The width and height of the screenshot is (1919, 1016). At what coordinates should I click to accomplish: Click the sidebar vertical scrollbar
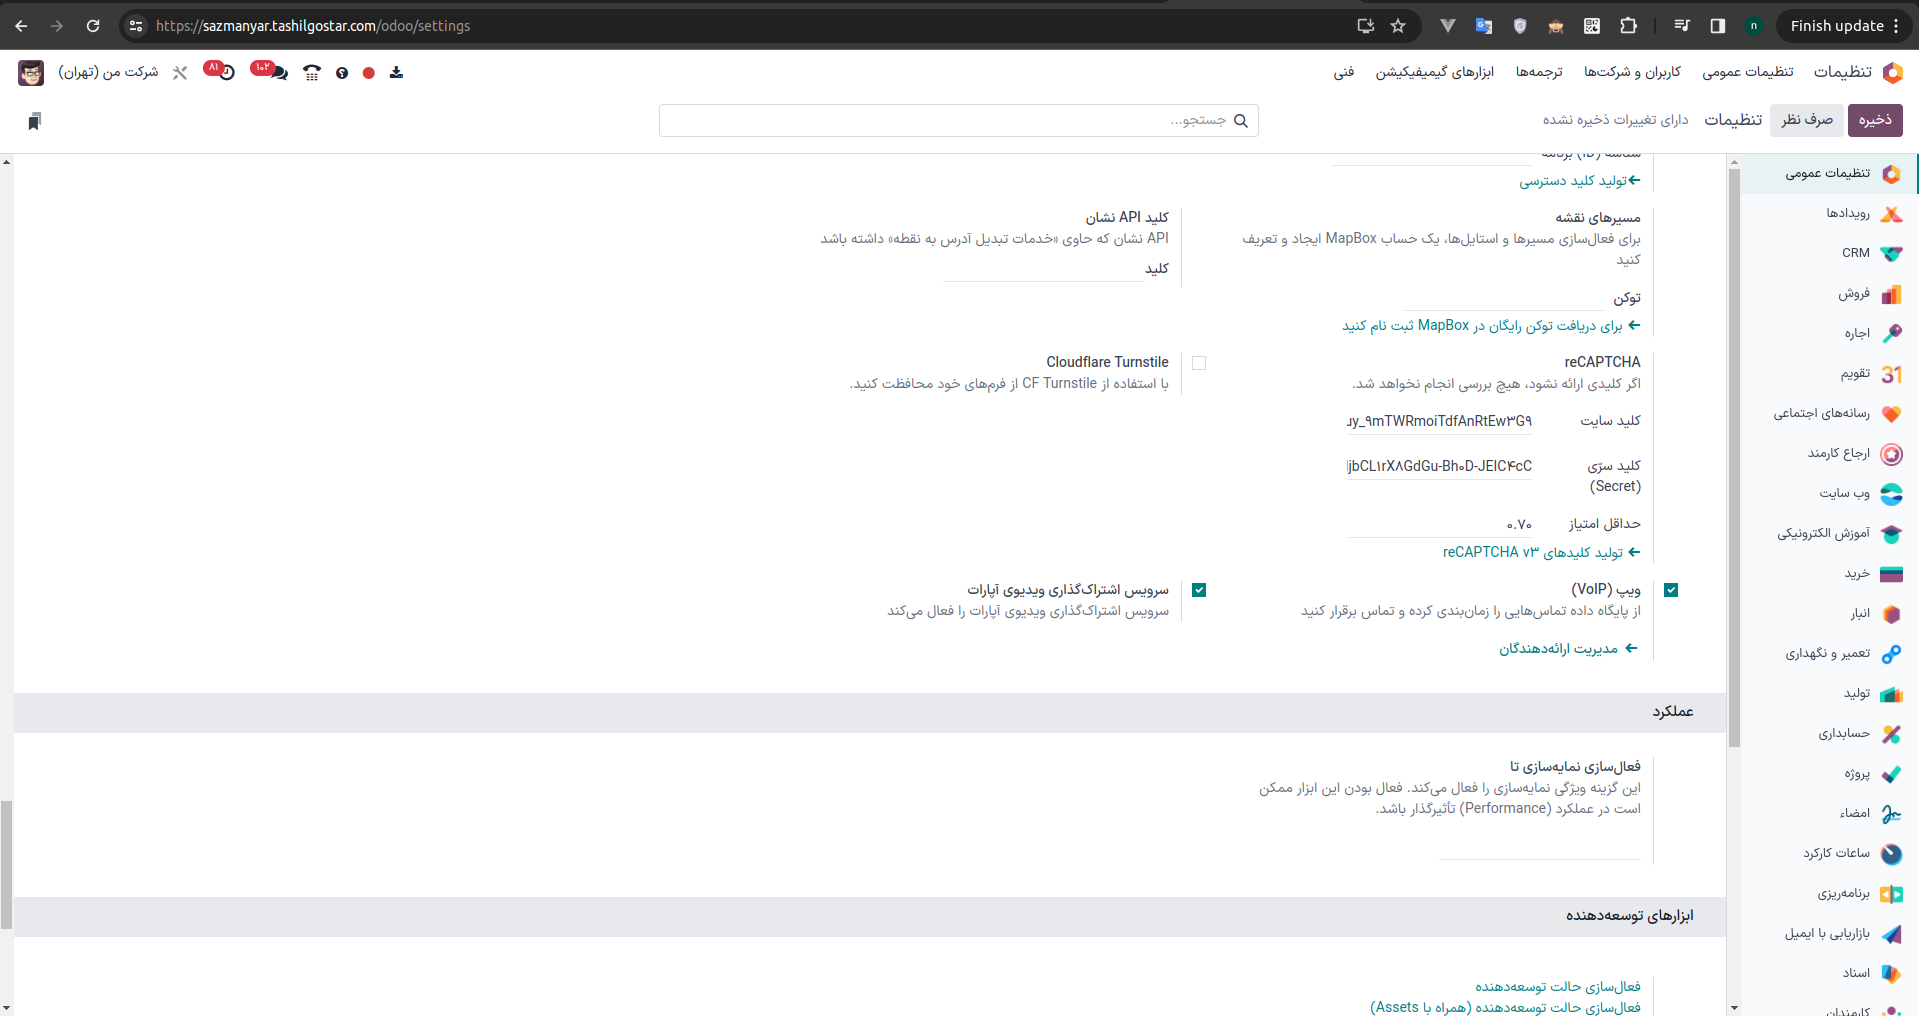coord(1734,458)
